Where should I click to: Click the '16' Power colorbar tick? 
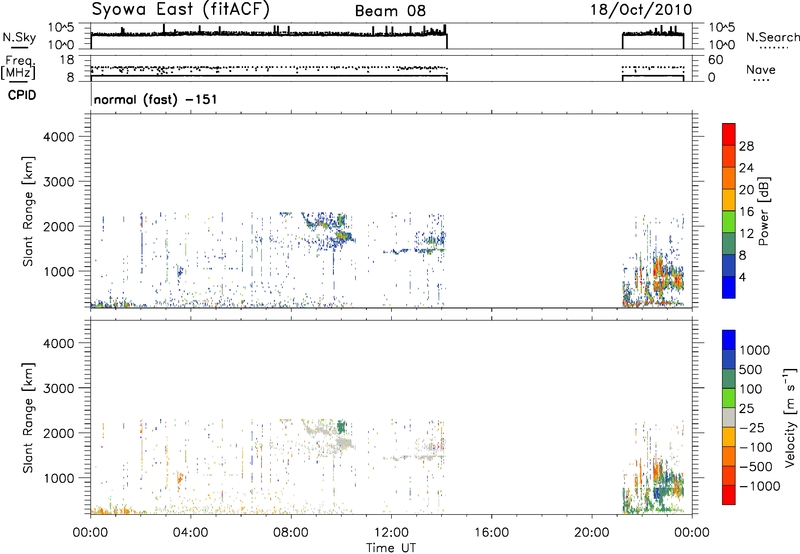click(x=746, y=212)
